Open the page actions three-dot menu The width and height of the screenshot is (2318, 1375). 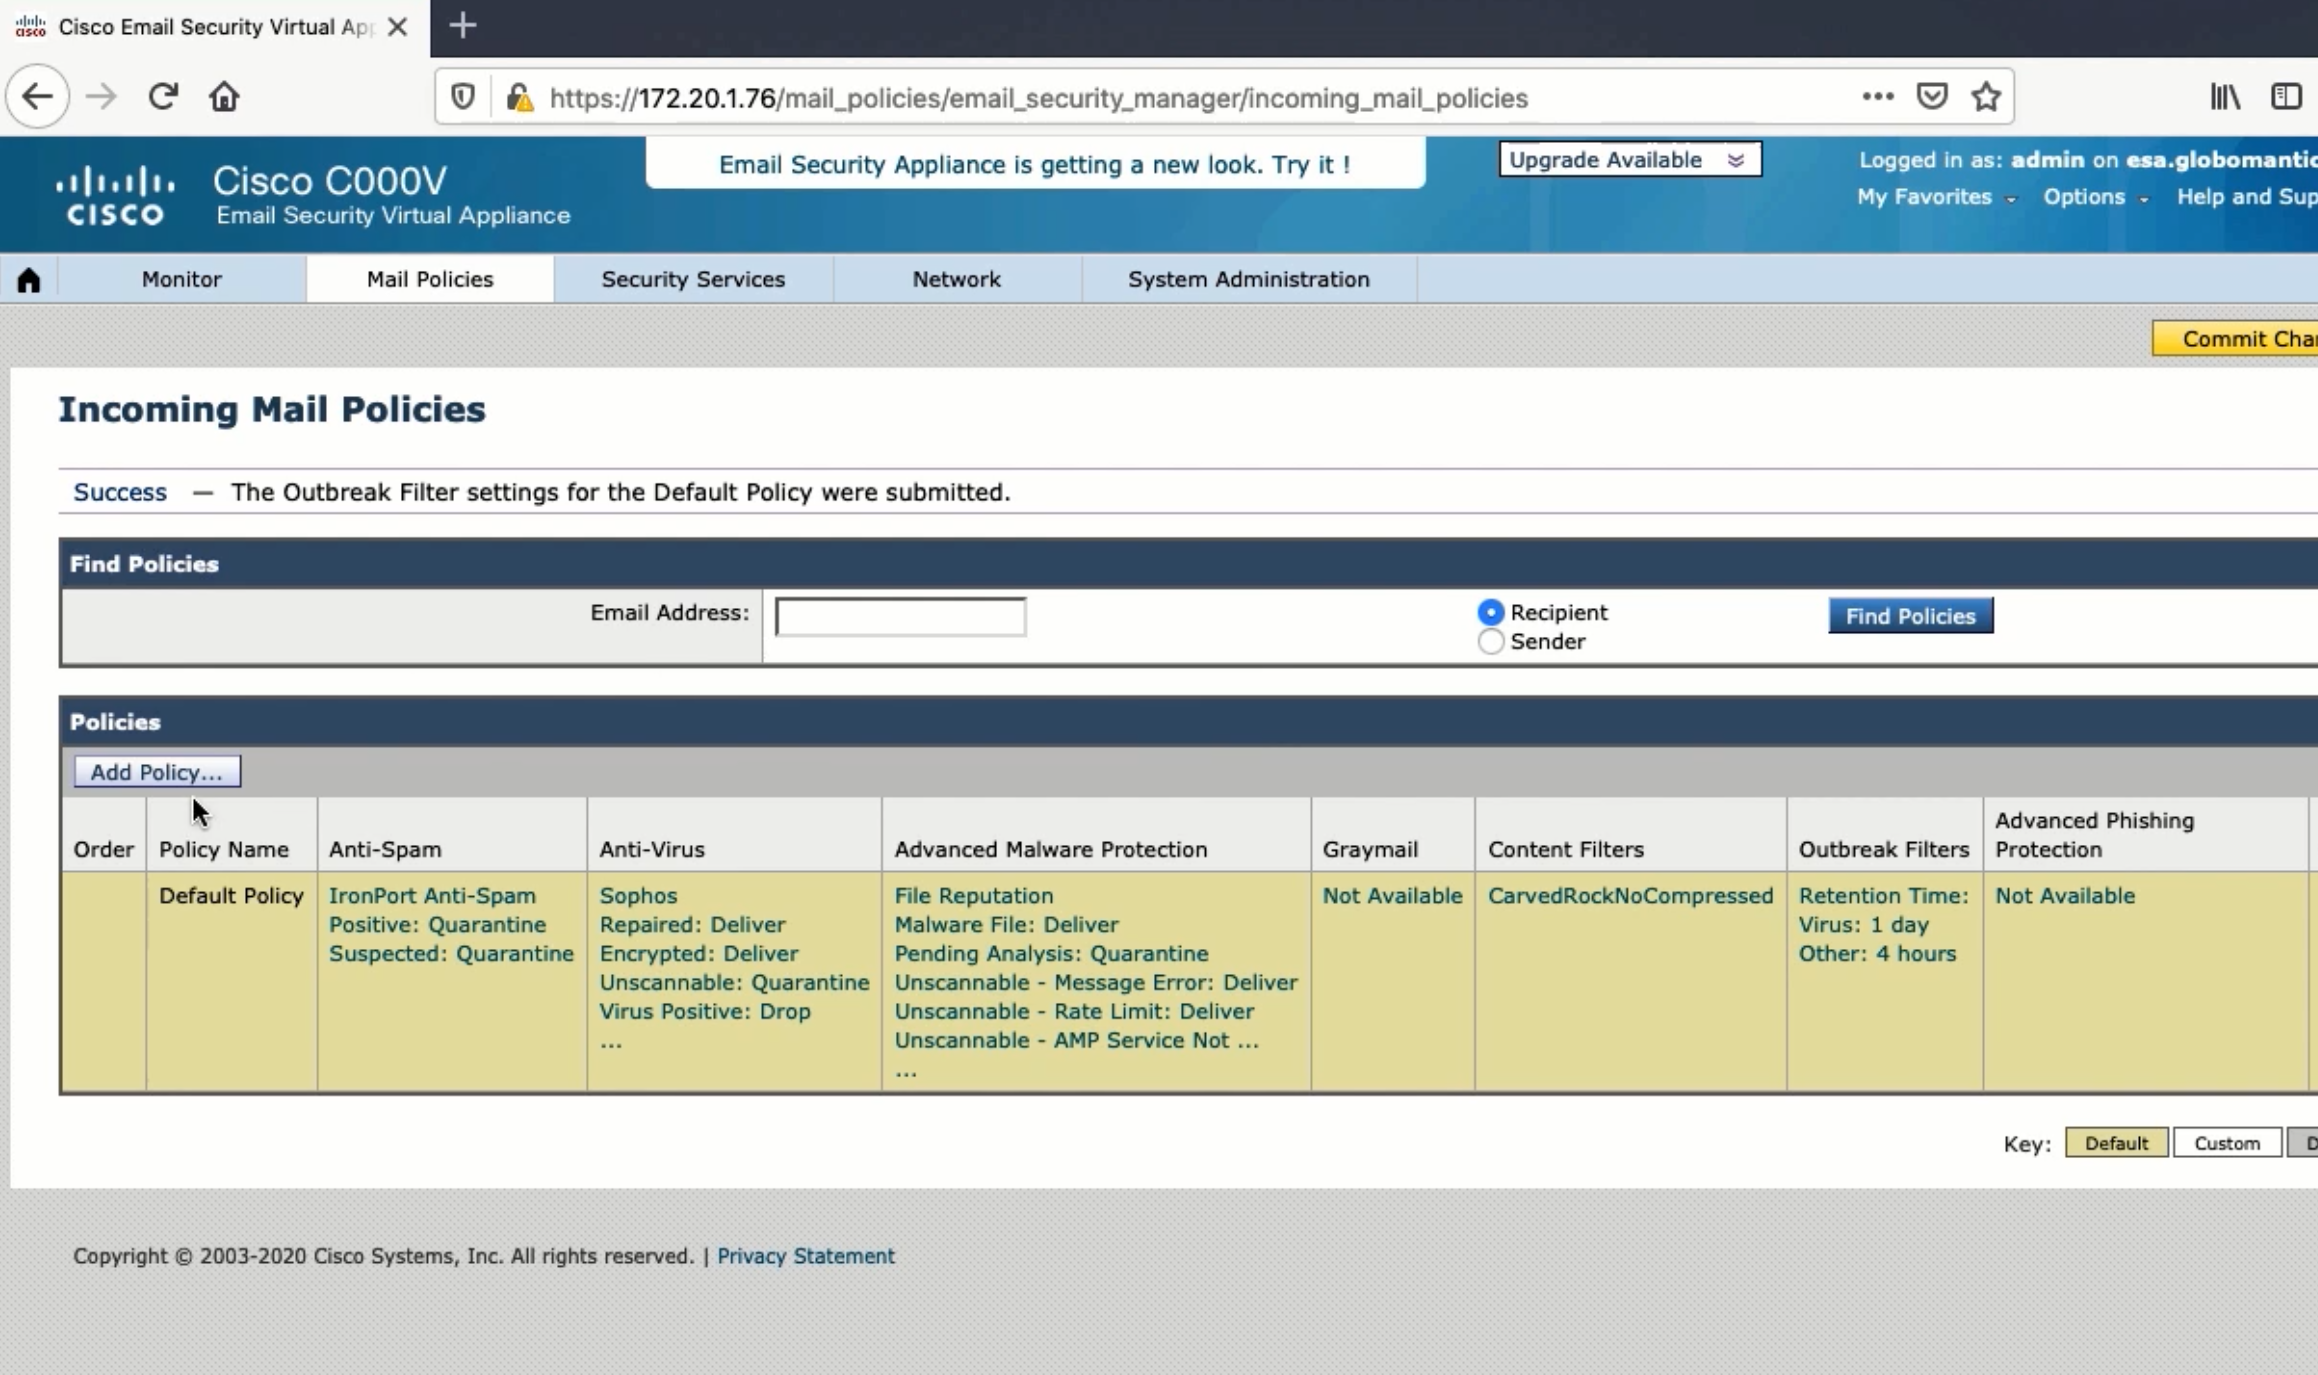1877,97
